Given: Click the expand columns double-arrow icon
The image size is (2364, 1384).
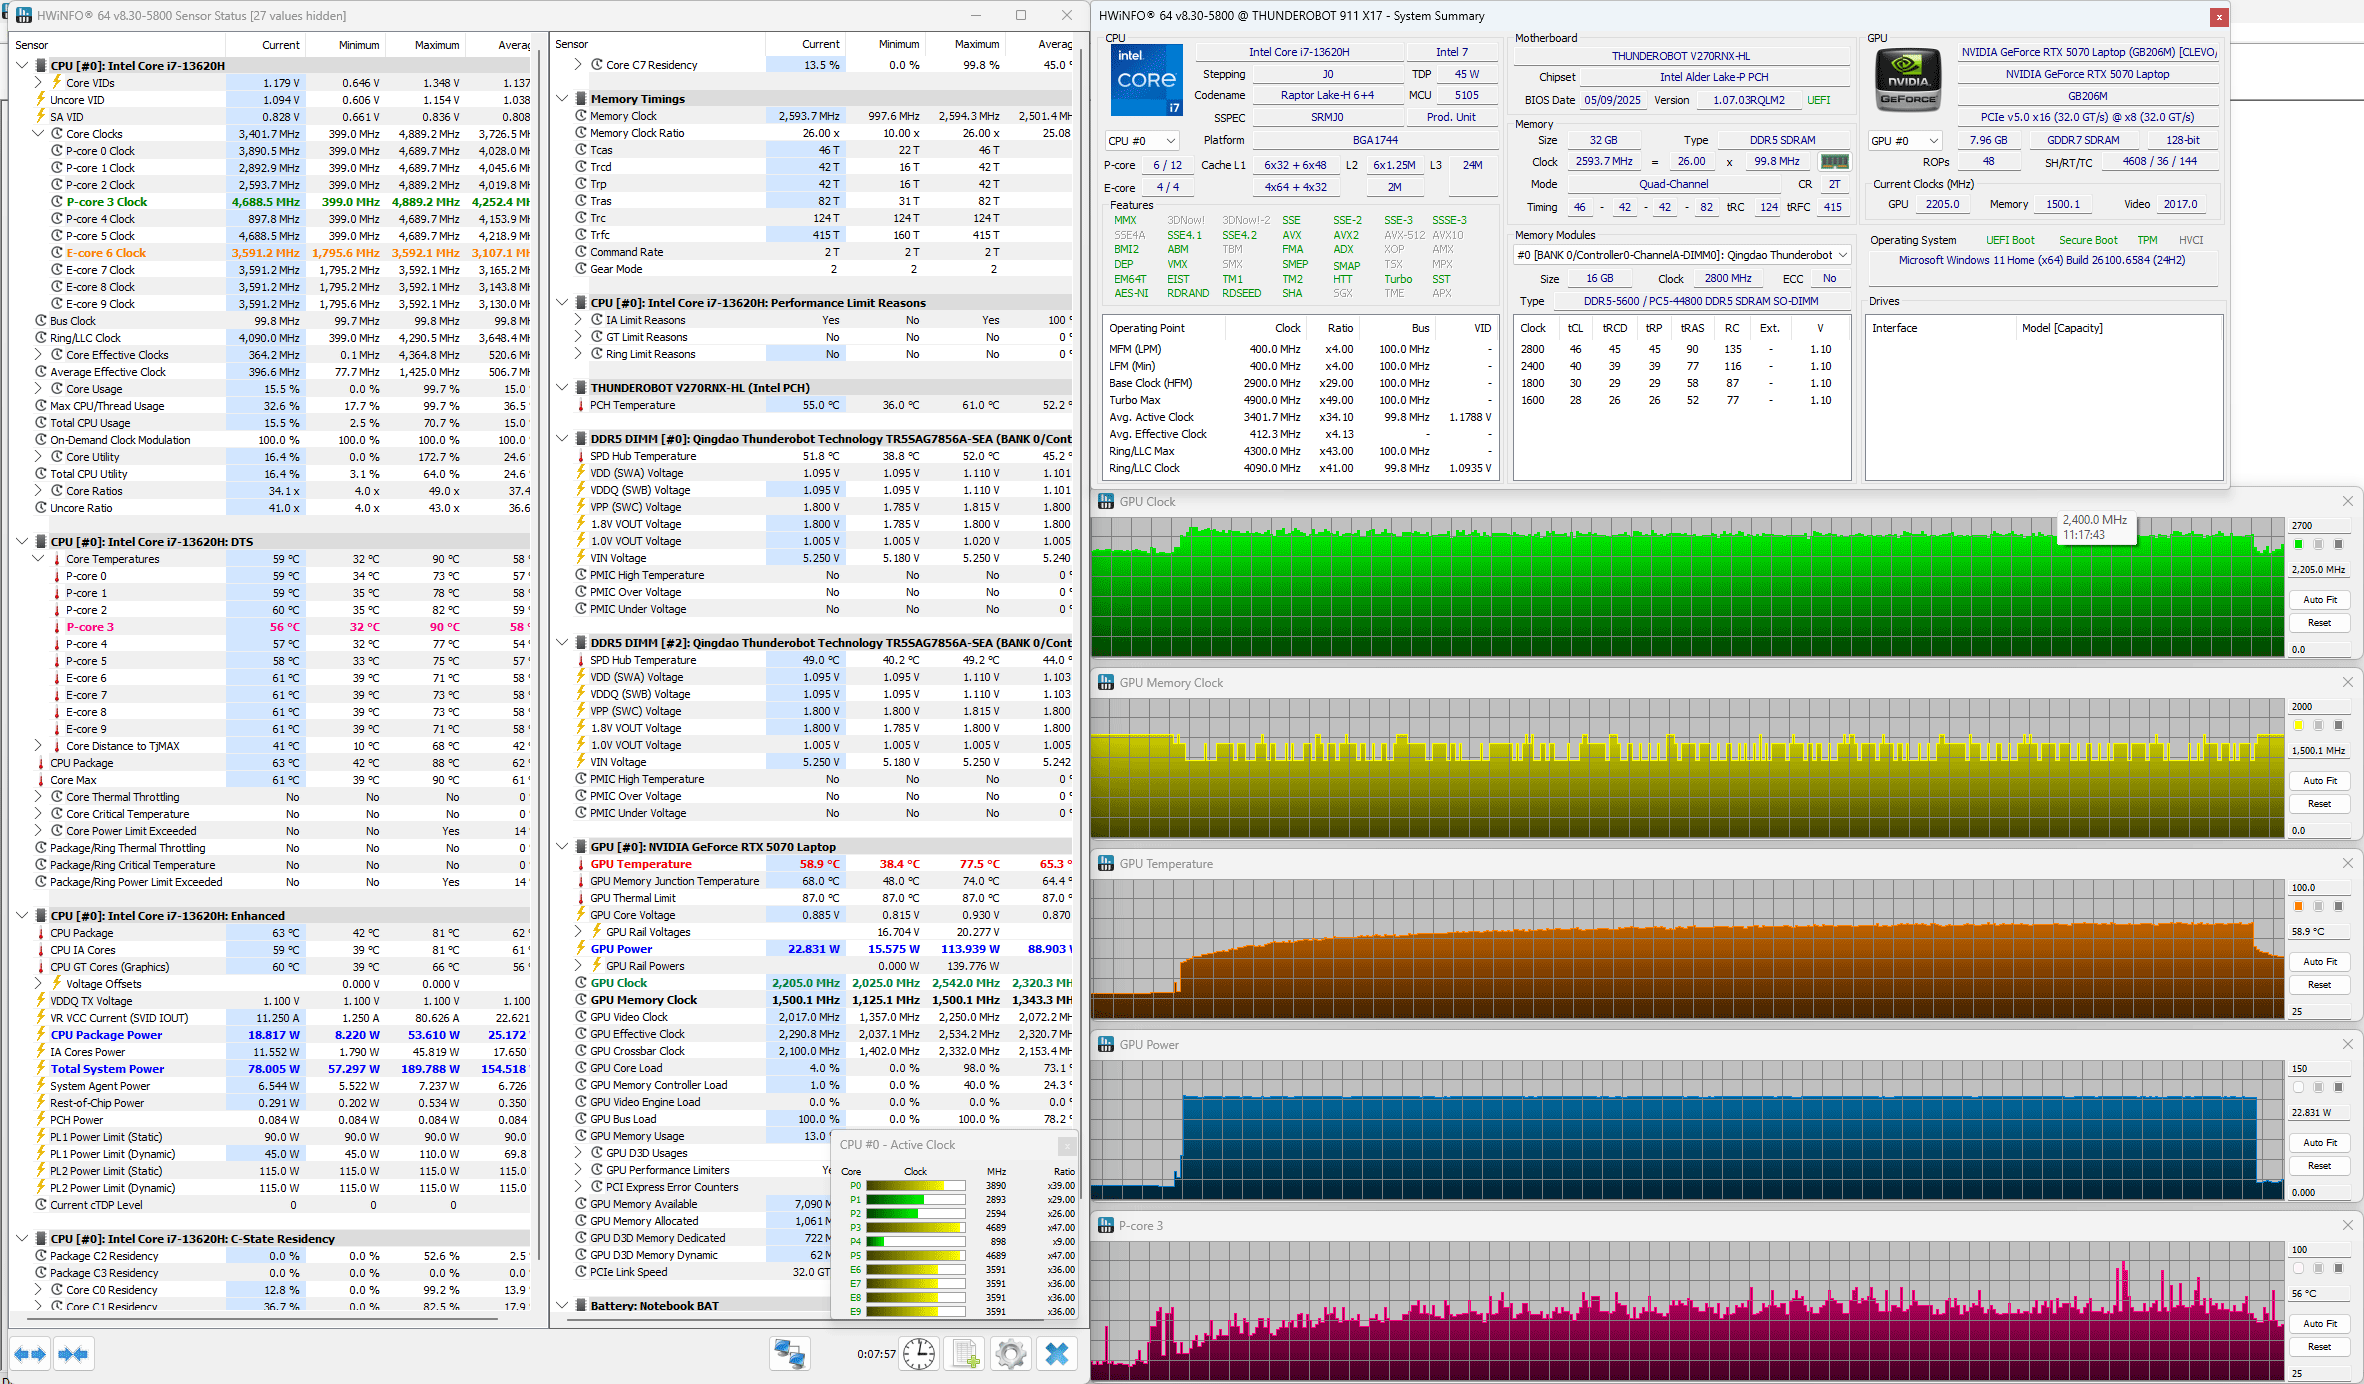Looking at the screenshot, I should [29, 1354].
